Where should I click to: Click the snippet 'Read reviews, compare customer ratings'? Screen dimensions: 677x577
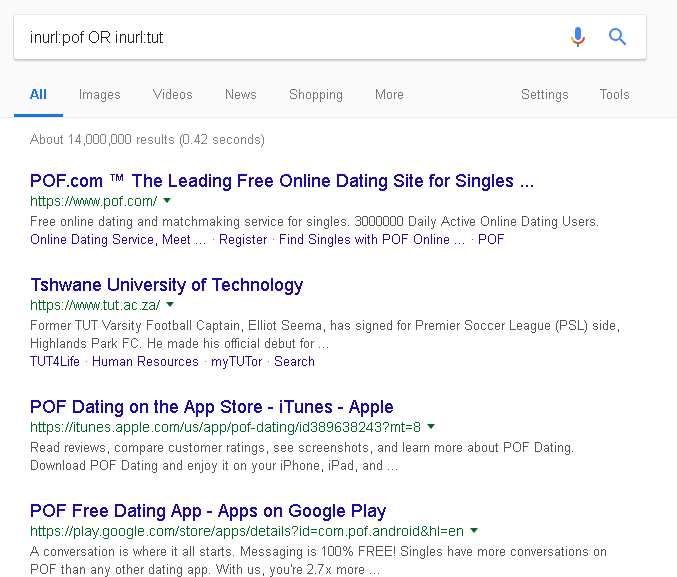pos(302,457)
